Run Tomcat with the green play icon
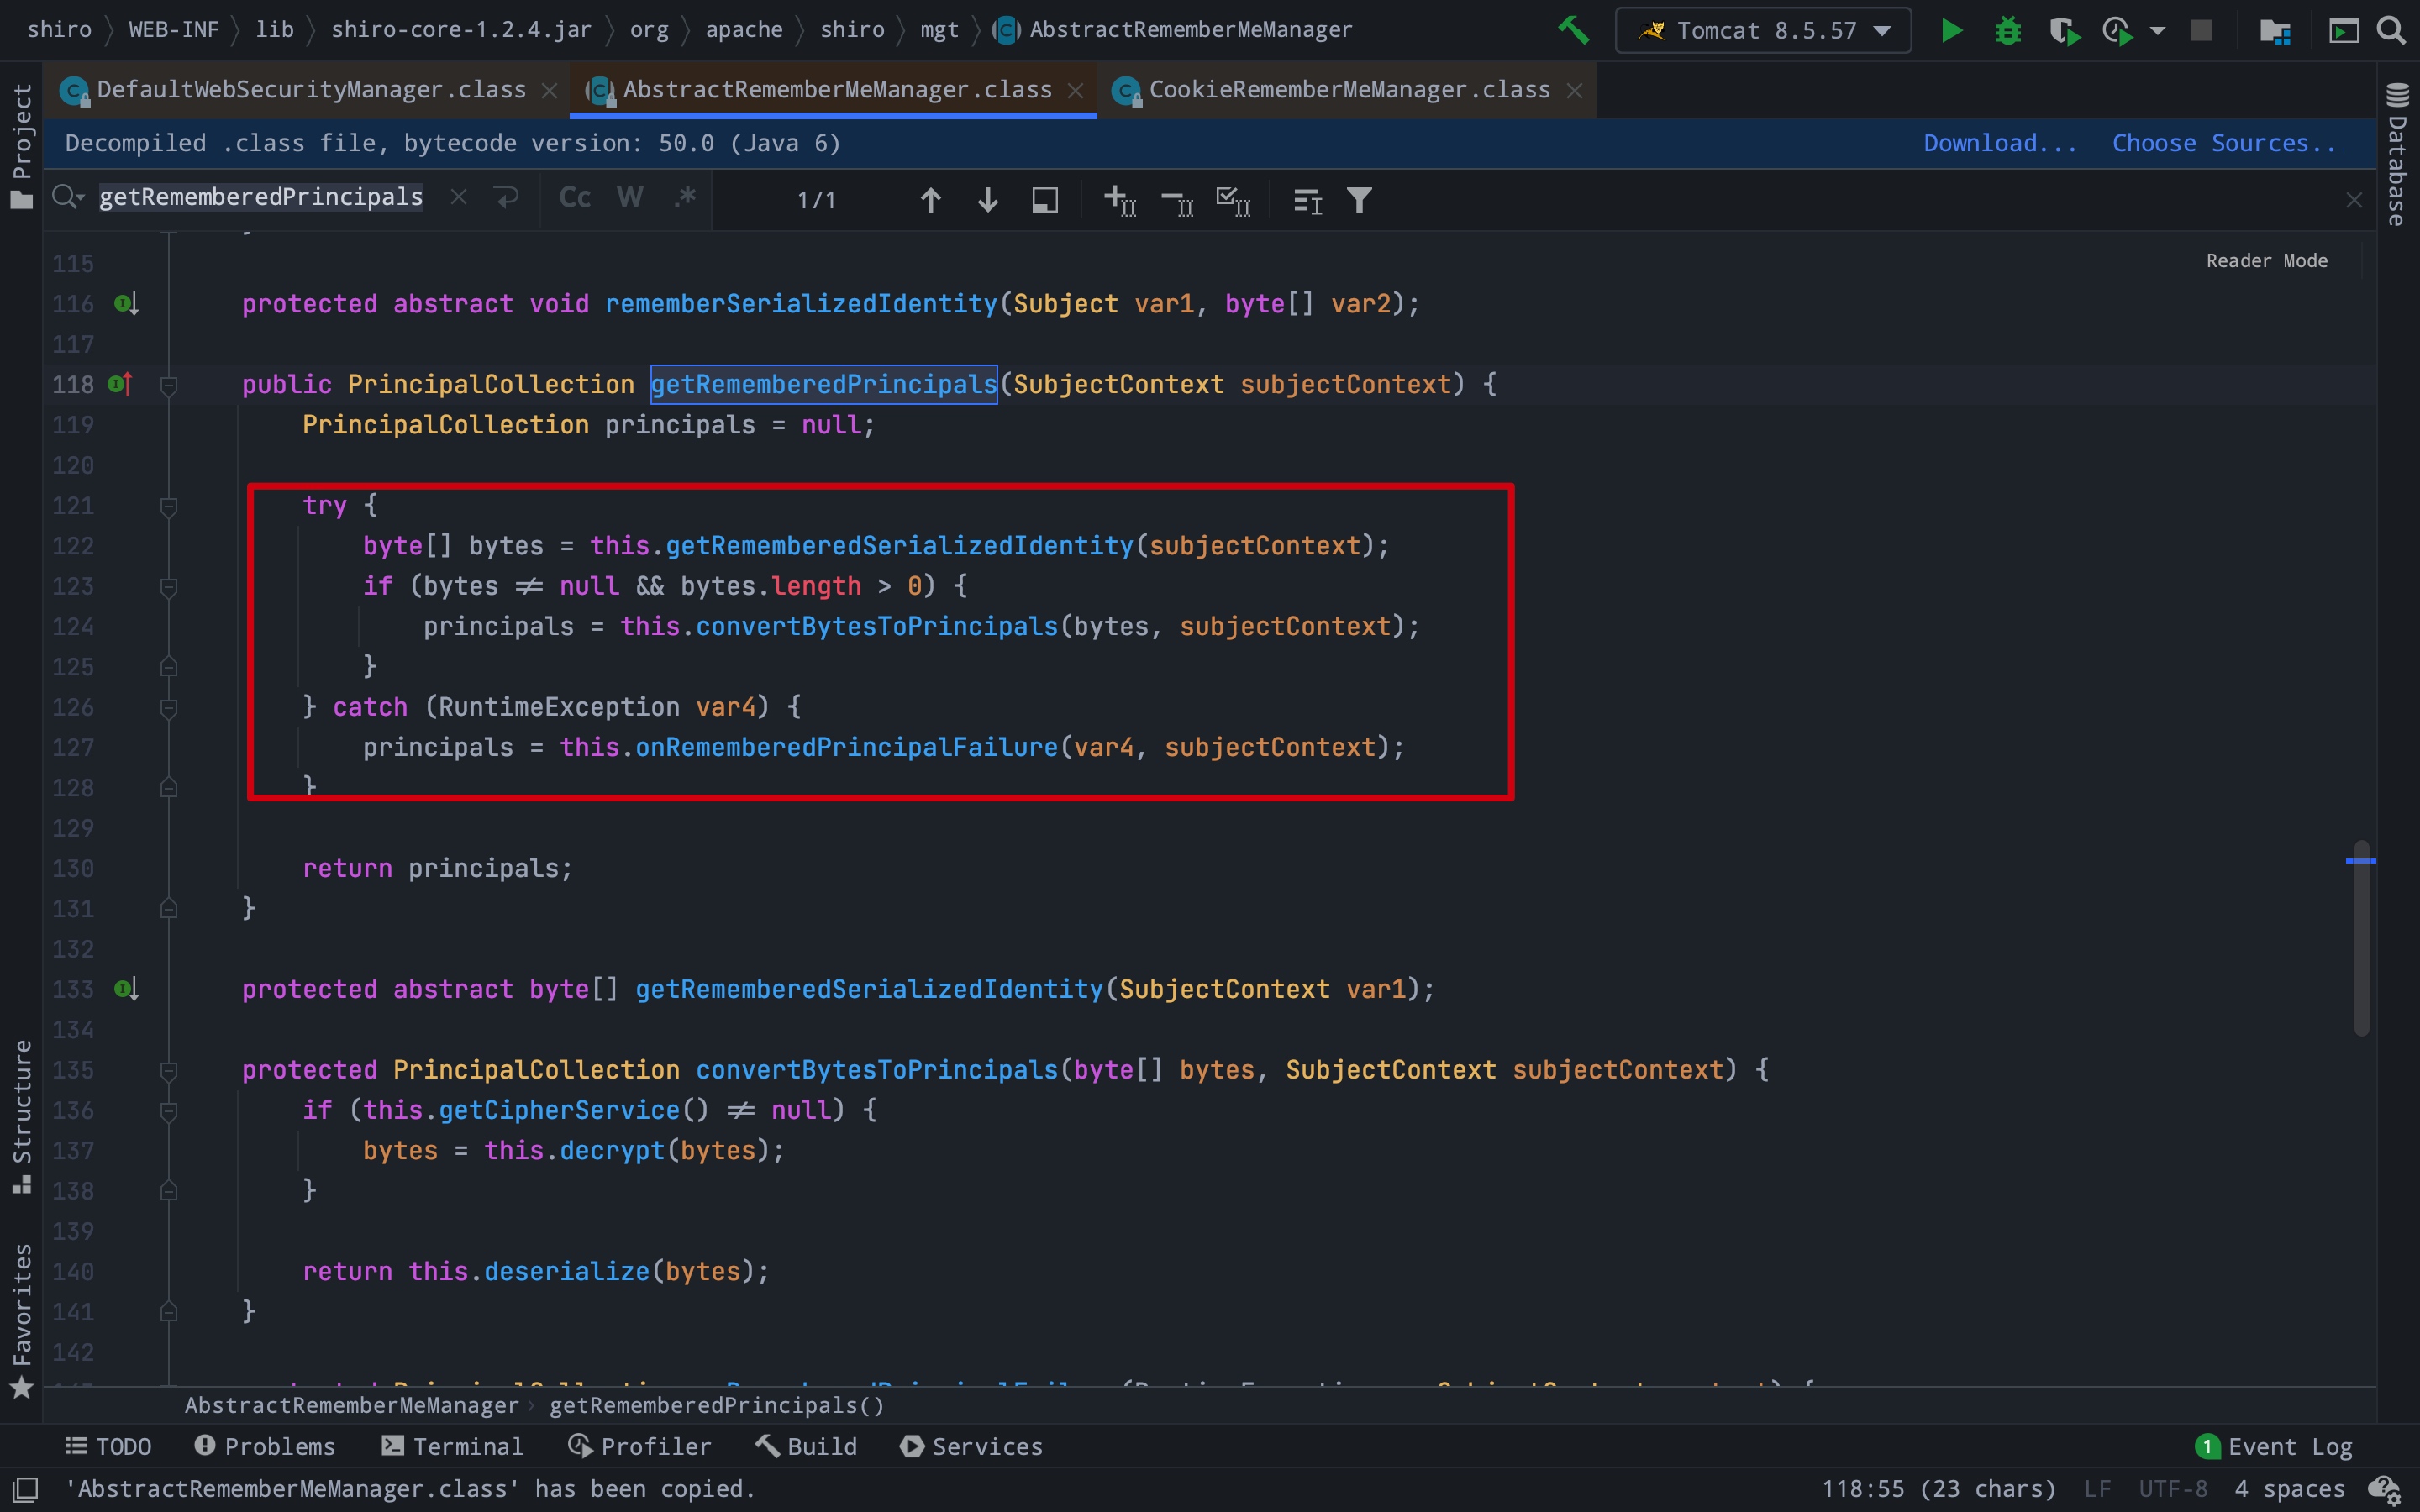 (x=1951, y=31)
